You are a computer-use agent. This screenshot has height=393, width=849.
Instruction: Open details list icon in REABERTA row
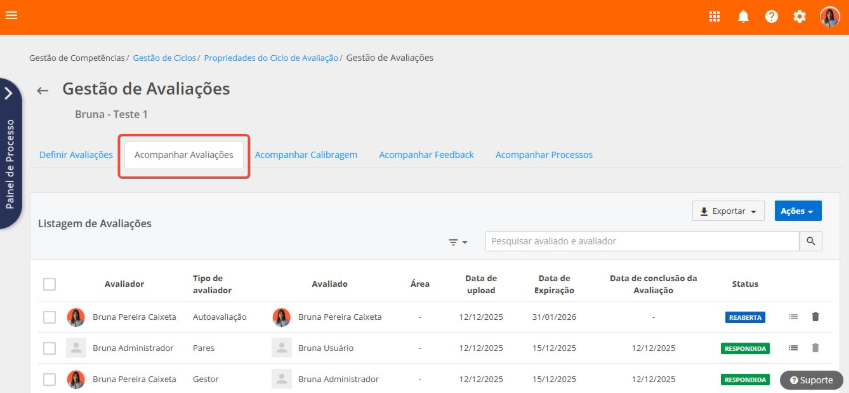(793, 317)
